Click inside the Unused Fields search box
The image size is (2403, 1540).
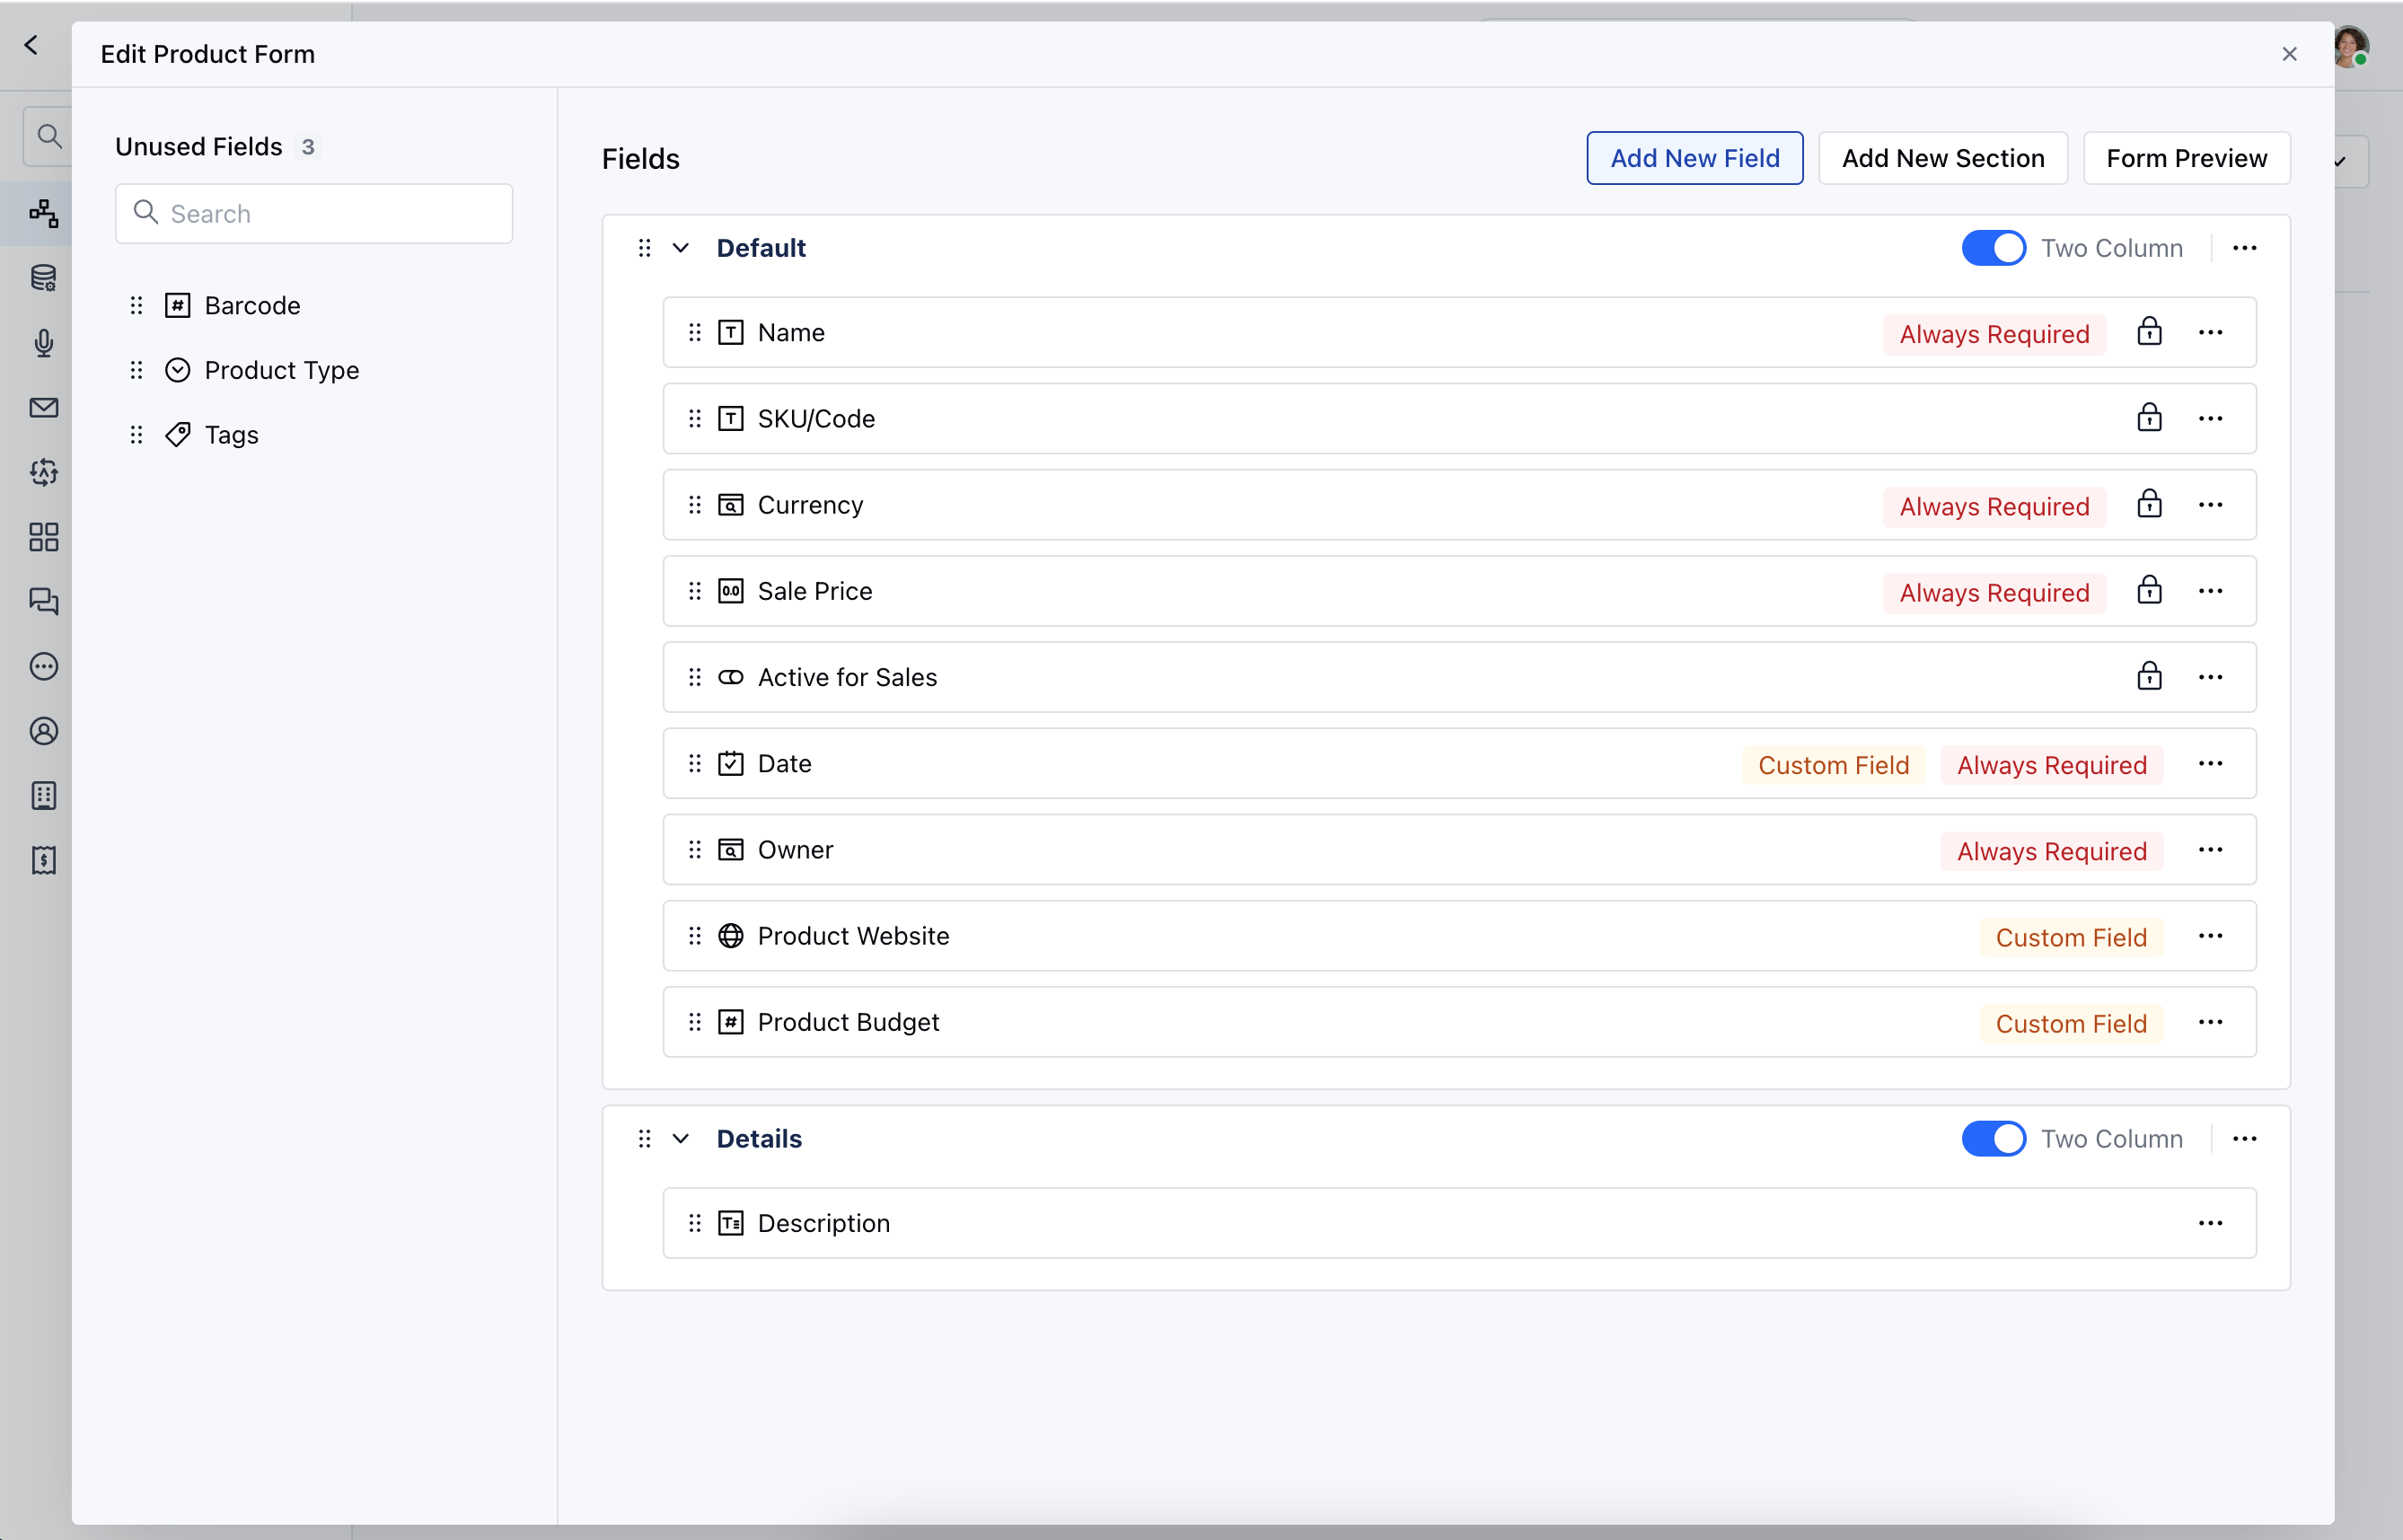313,213
